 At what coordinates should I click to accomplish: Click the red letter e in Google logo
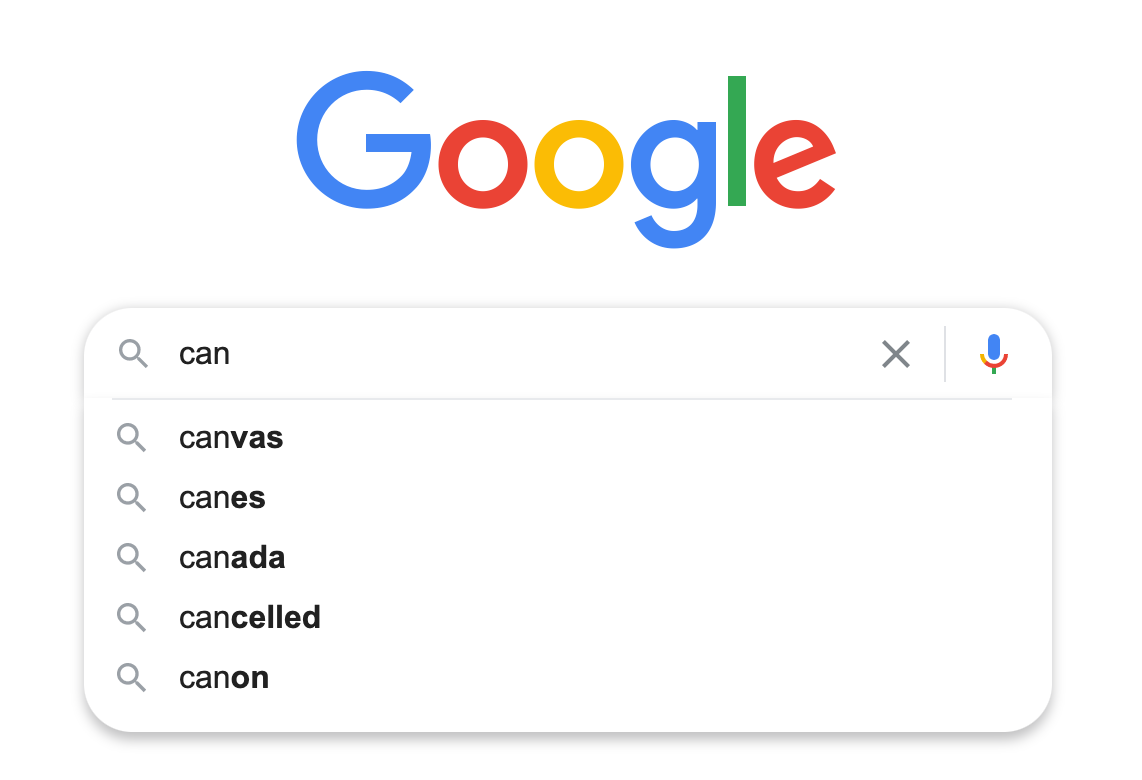coord(795,164)
